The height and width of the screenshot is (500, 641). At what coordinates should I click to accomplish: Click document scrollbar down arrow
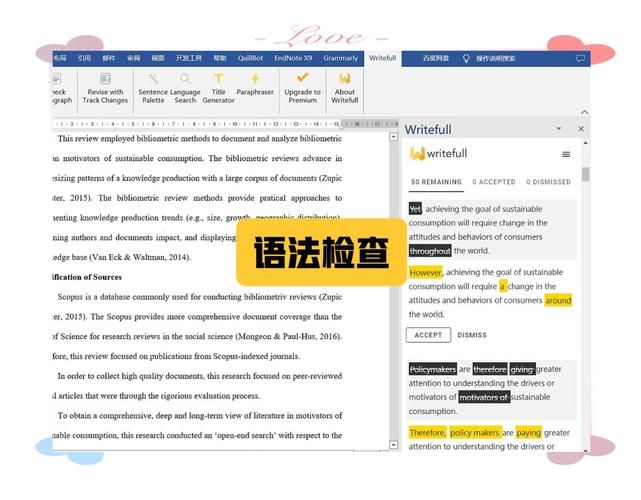pos(394,444)
